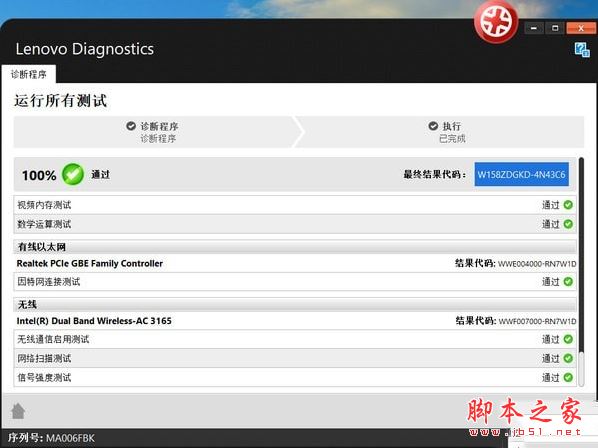The height and width of the screenshot is (448, 598).
Task: Click the 有线以太网 section header
Action: coord(295,247)
